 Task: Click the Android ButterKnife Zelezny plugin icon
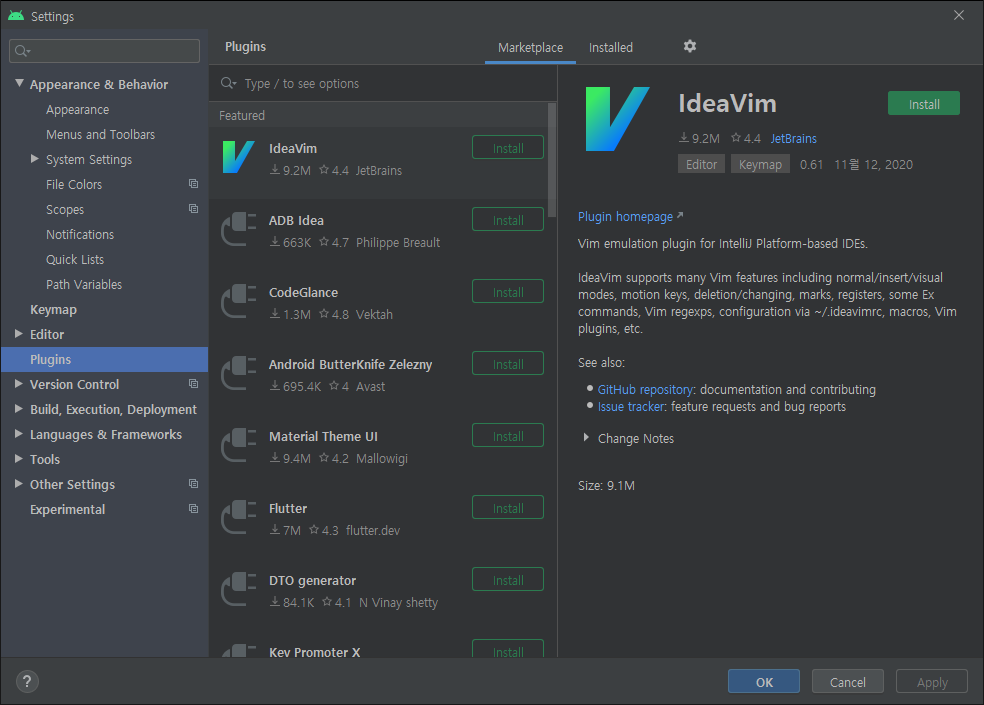click(x=238, y=374)
